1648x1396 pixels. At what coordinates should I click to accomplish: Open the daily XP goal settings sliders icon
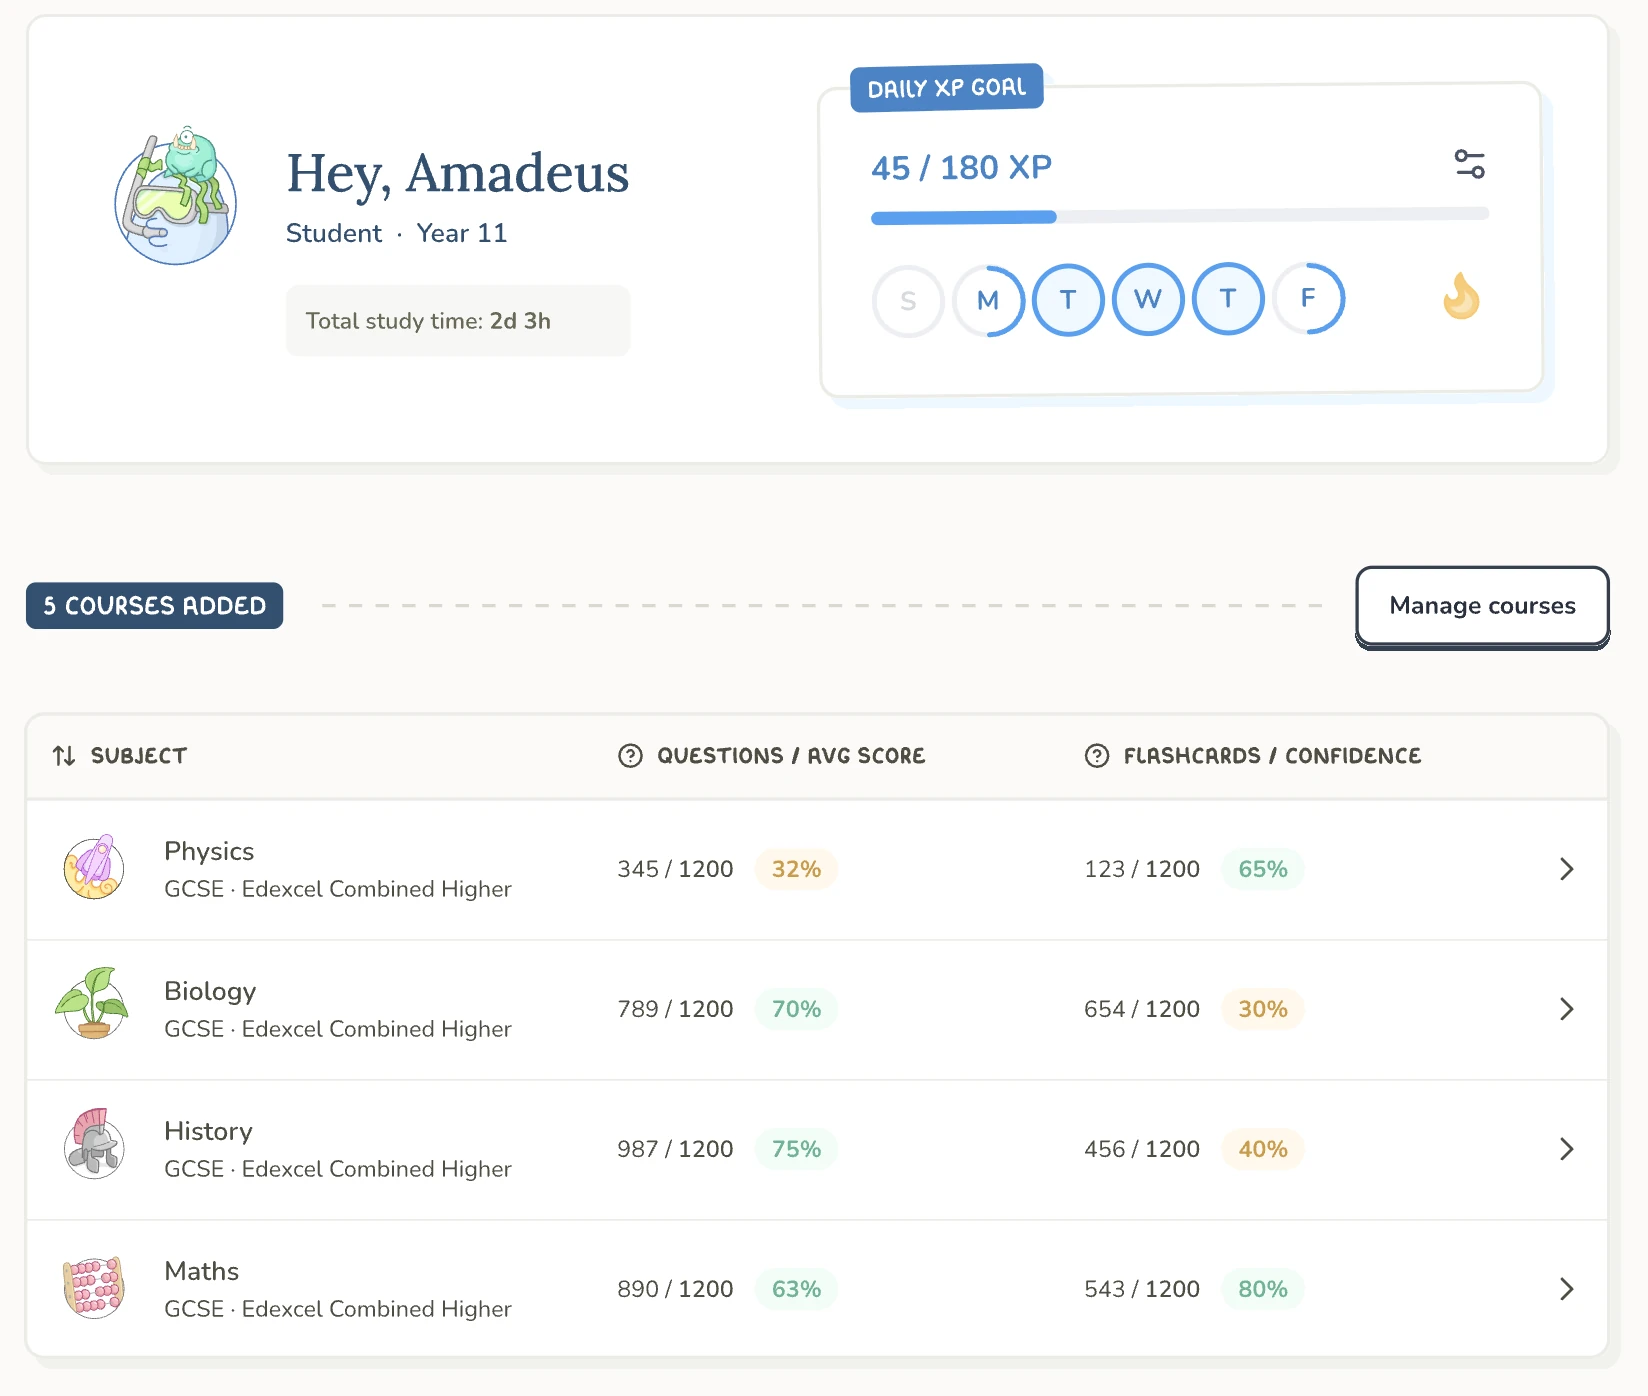[1469, 164]
